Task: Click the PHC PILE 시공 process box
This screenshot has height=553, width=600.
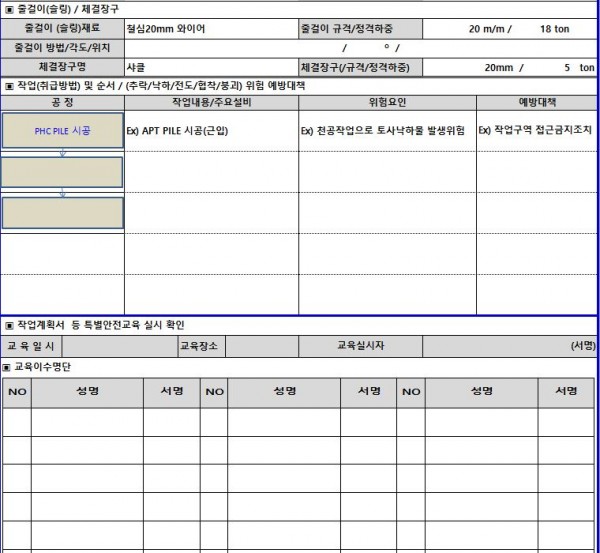Action: coord(62,130)
